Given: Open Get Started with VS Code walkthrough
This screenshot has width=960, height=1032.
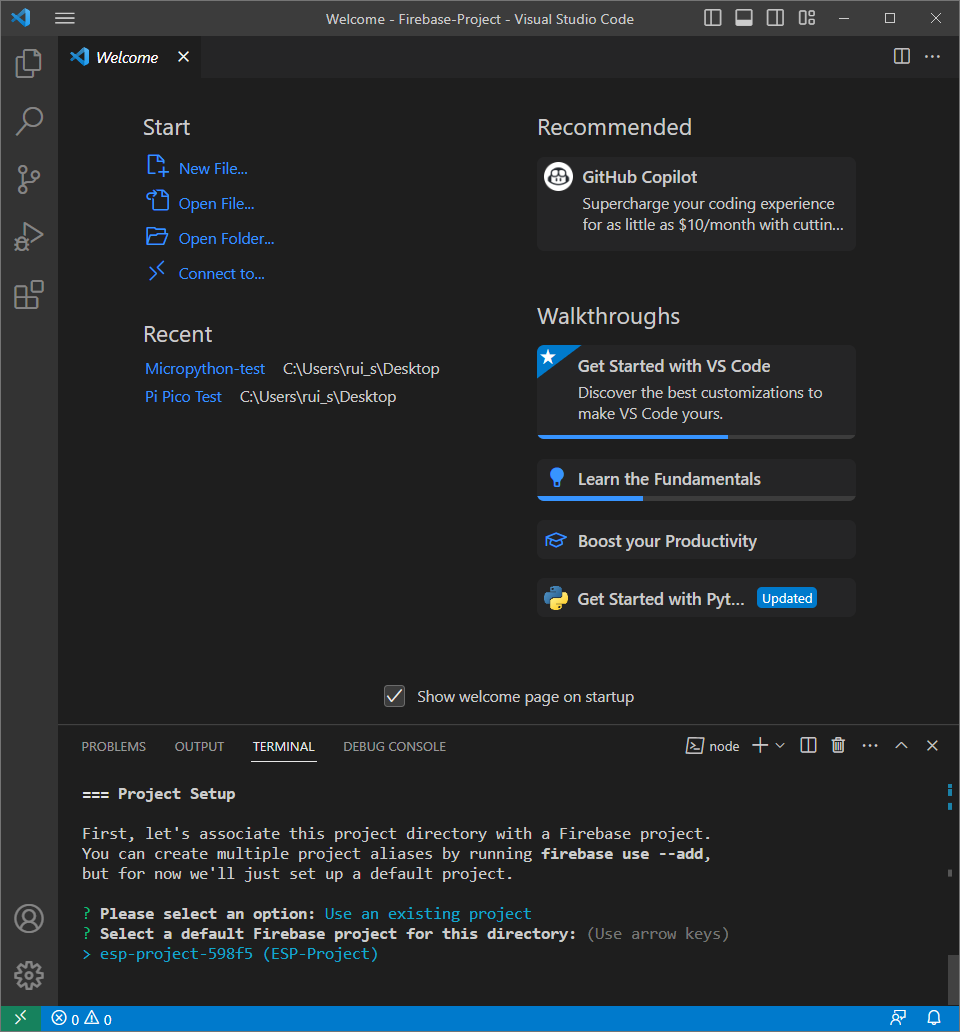Looking at the screenshot, I should (x=696, y=391).
